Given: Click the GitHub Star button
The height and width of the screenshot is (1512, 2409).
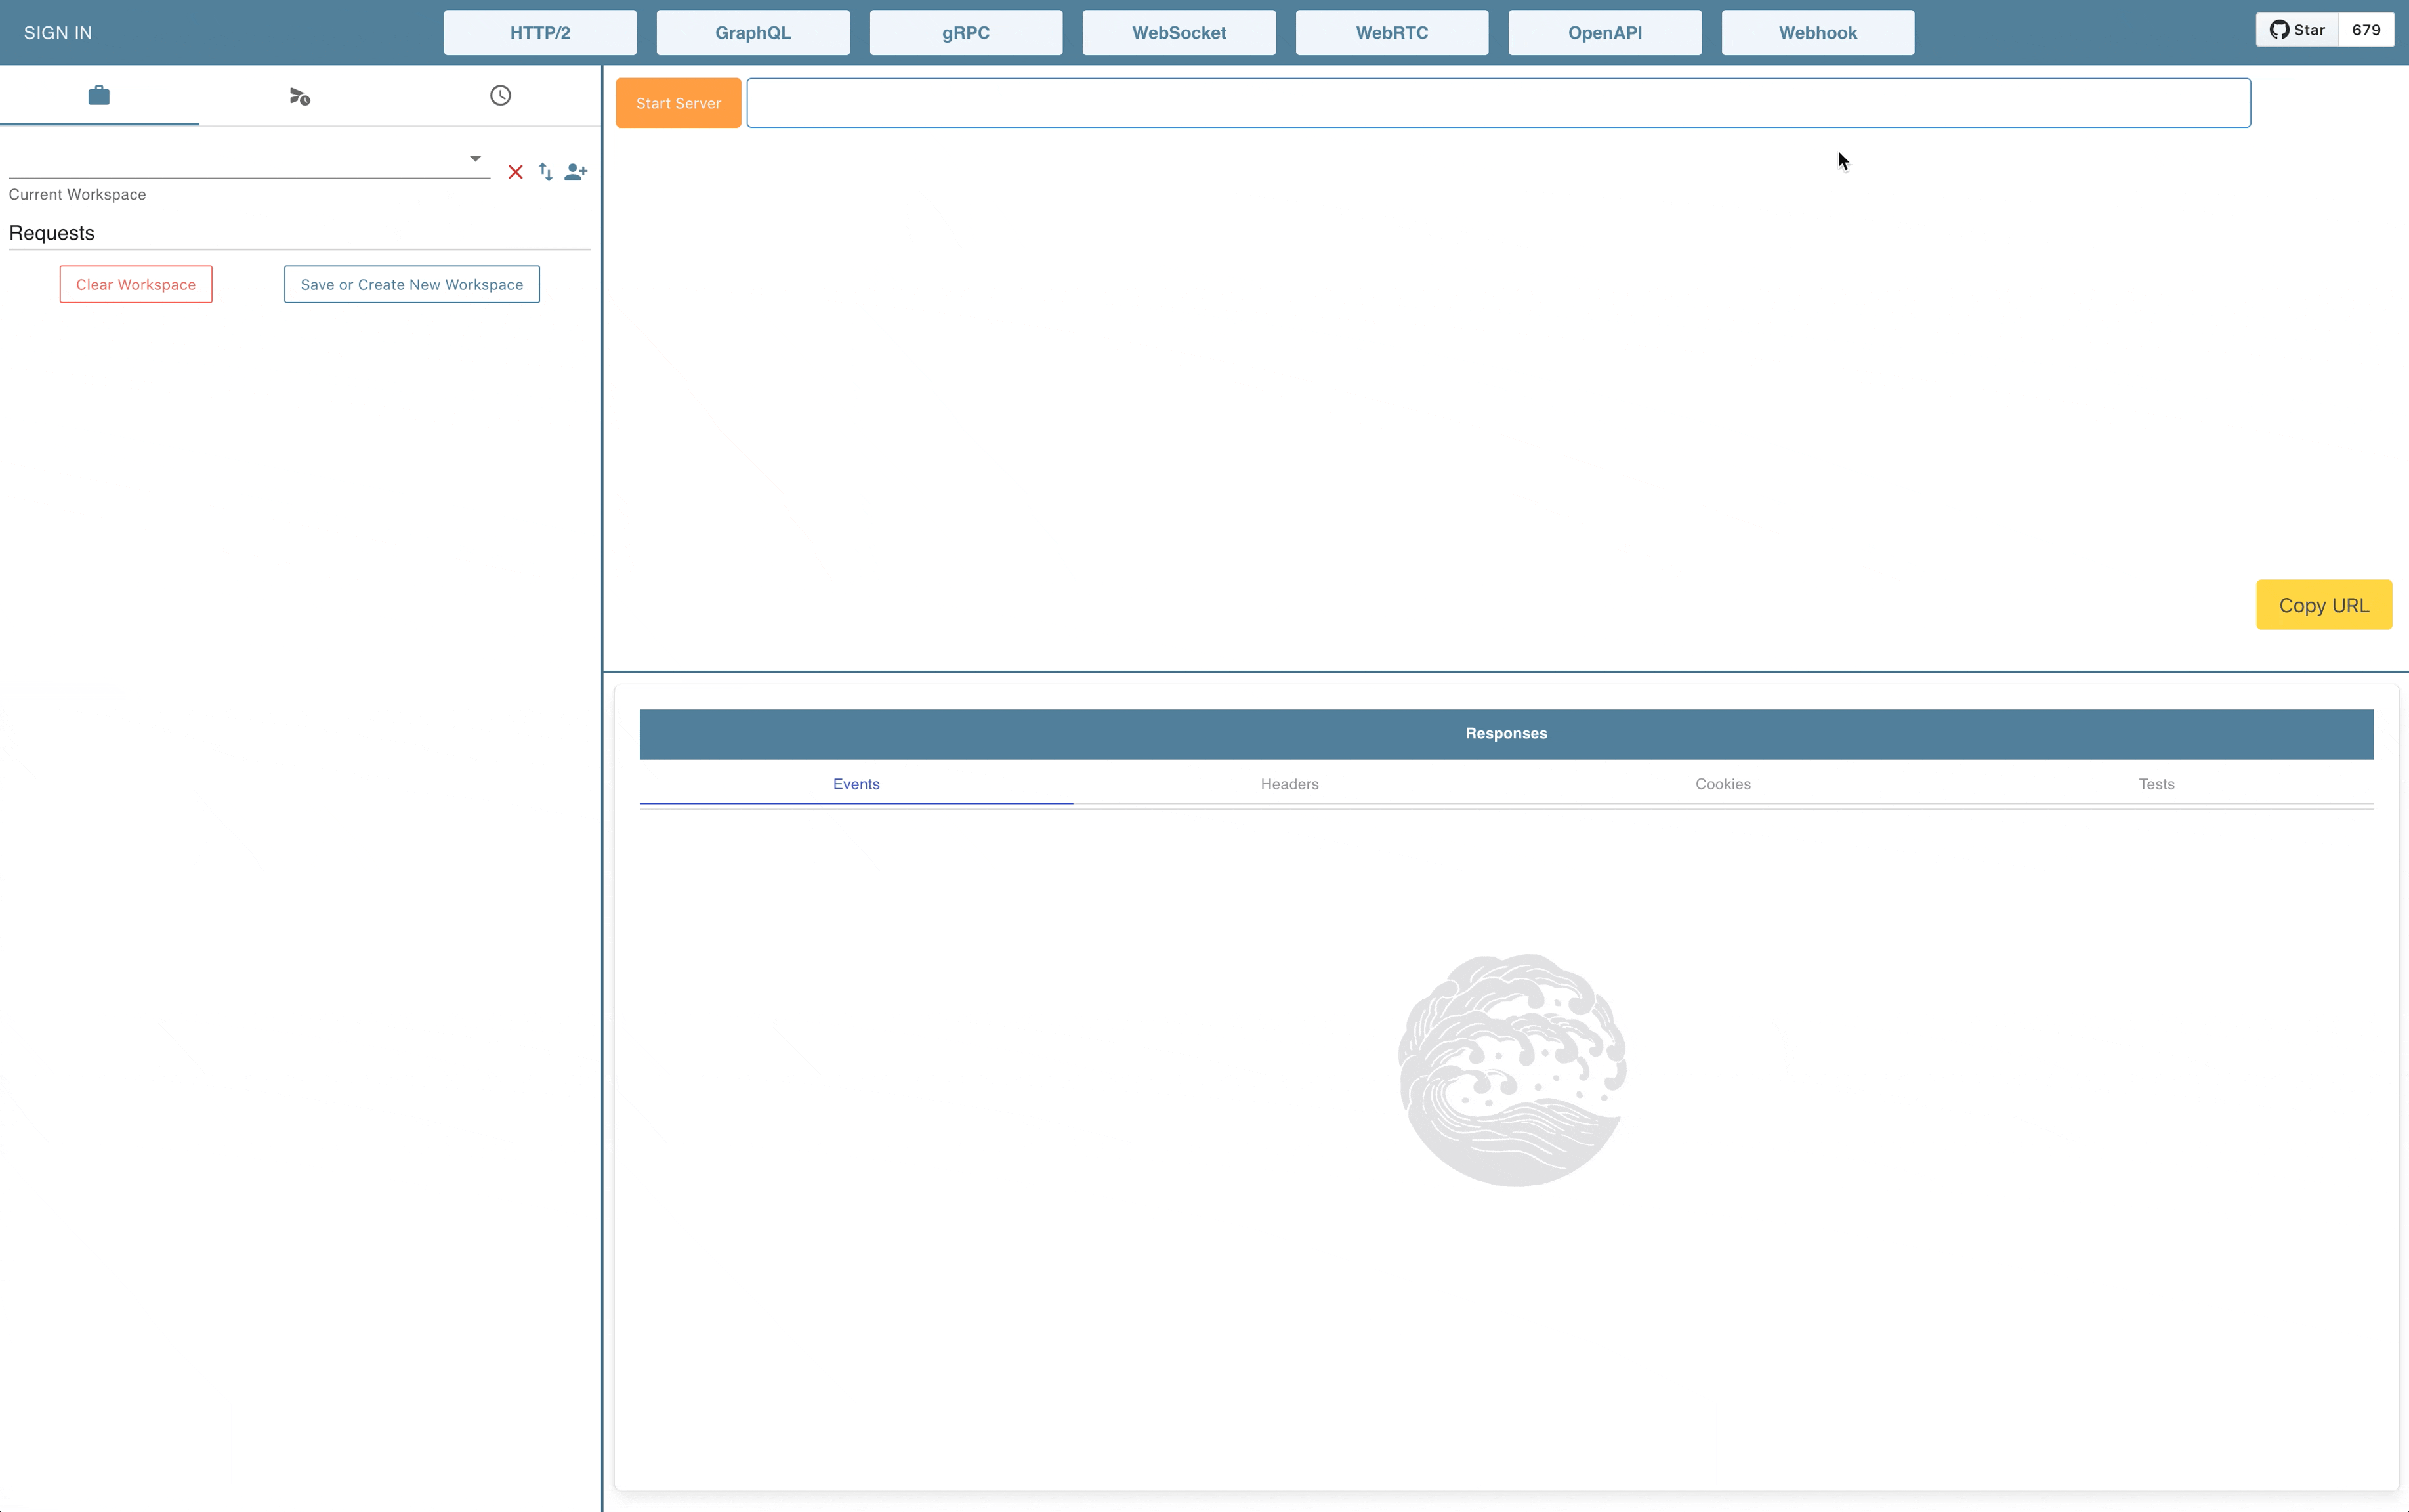Looking at the screenshot, I should point(2297,30).
